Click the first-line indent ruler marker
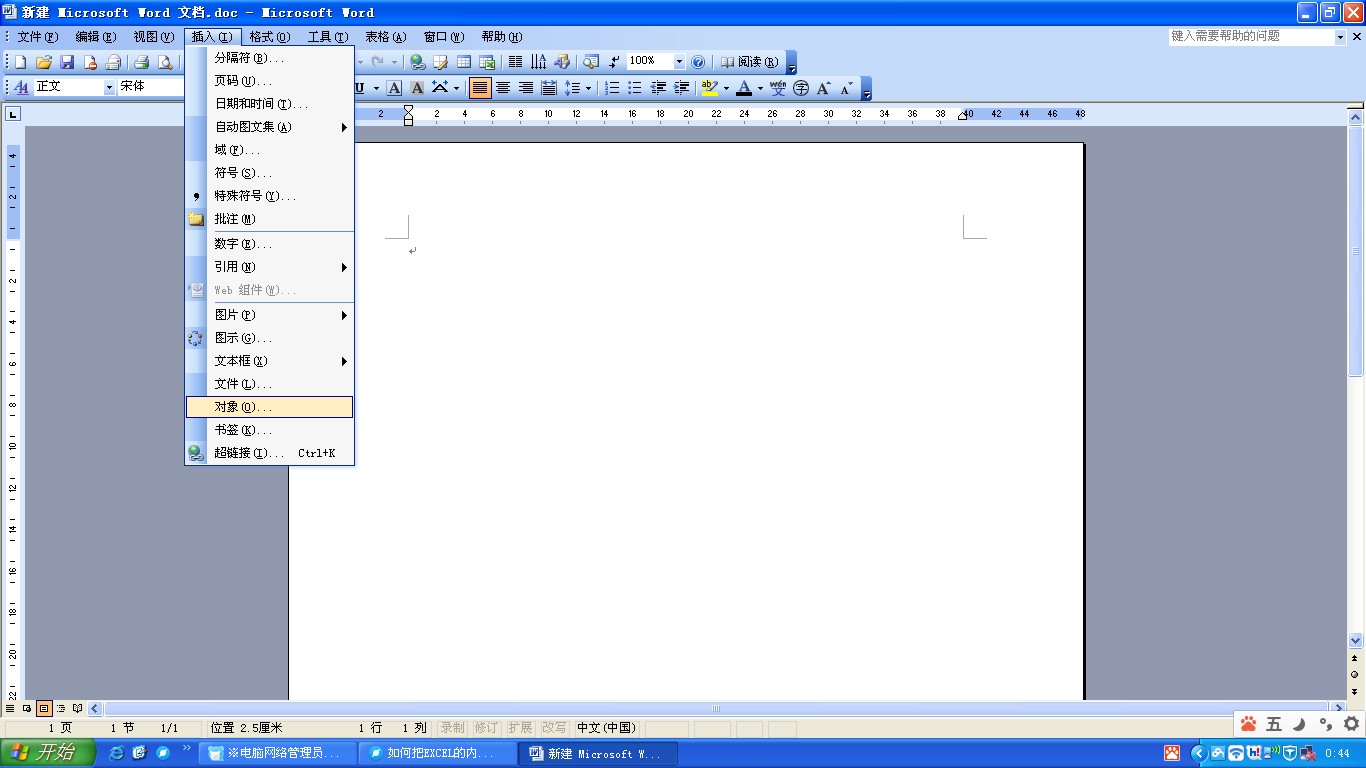 click(x=408, y=109)
